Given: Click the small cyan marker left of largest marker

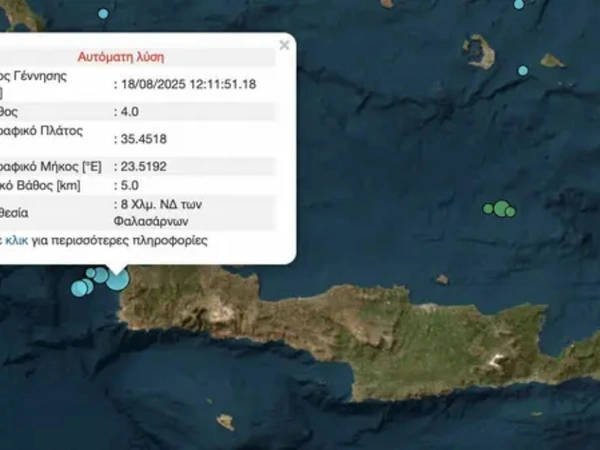Looking at the screenshot, I should tap(100, 274).
